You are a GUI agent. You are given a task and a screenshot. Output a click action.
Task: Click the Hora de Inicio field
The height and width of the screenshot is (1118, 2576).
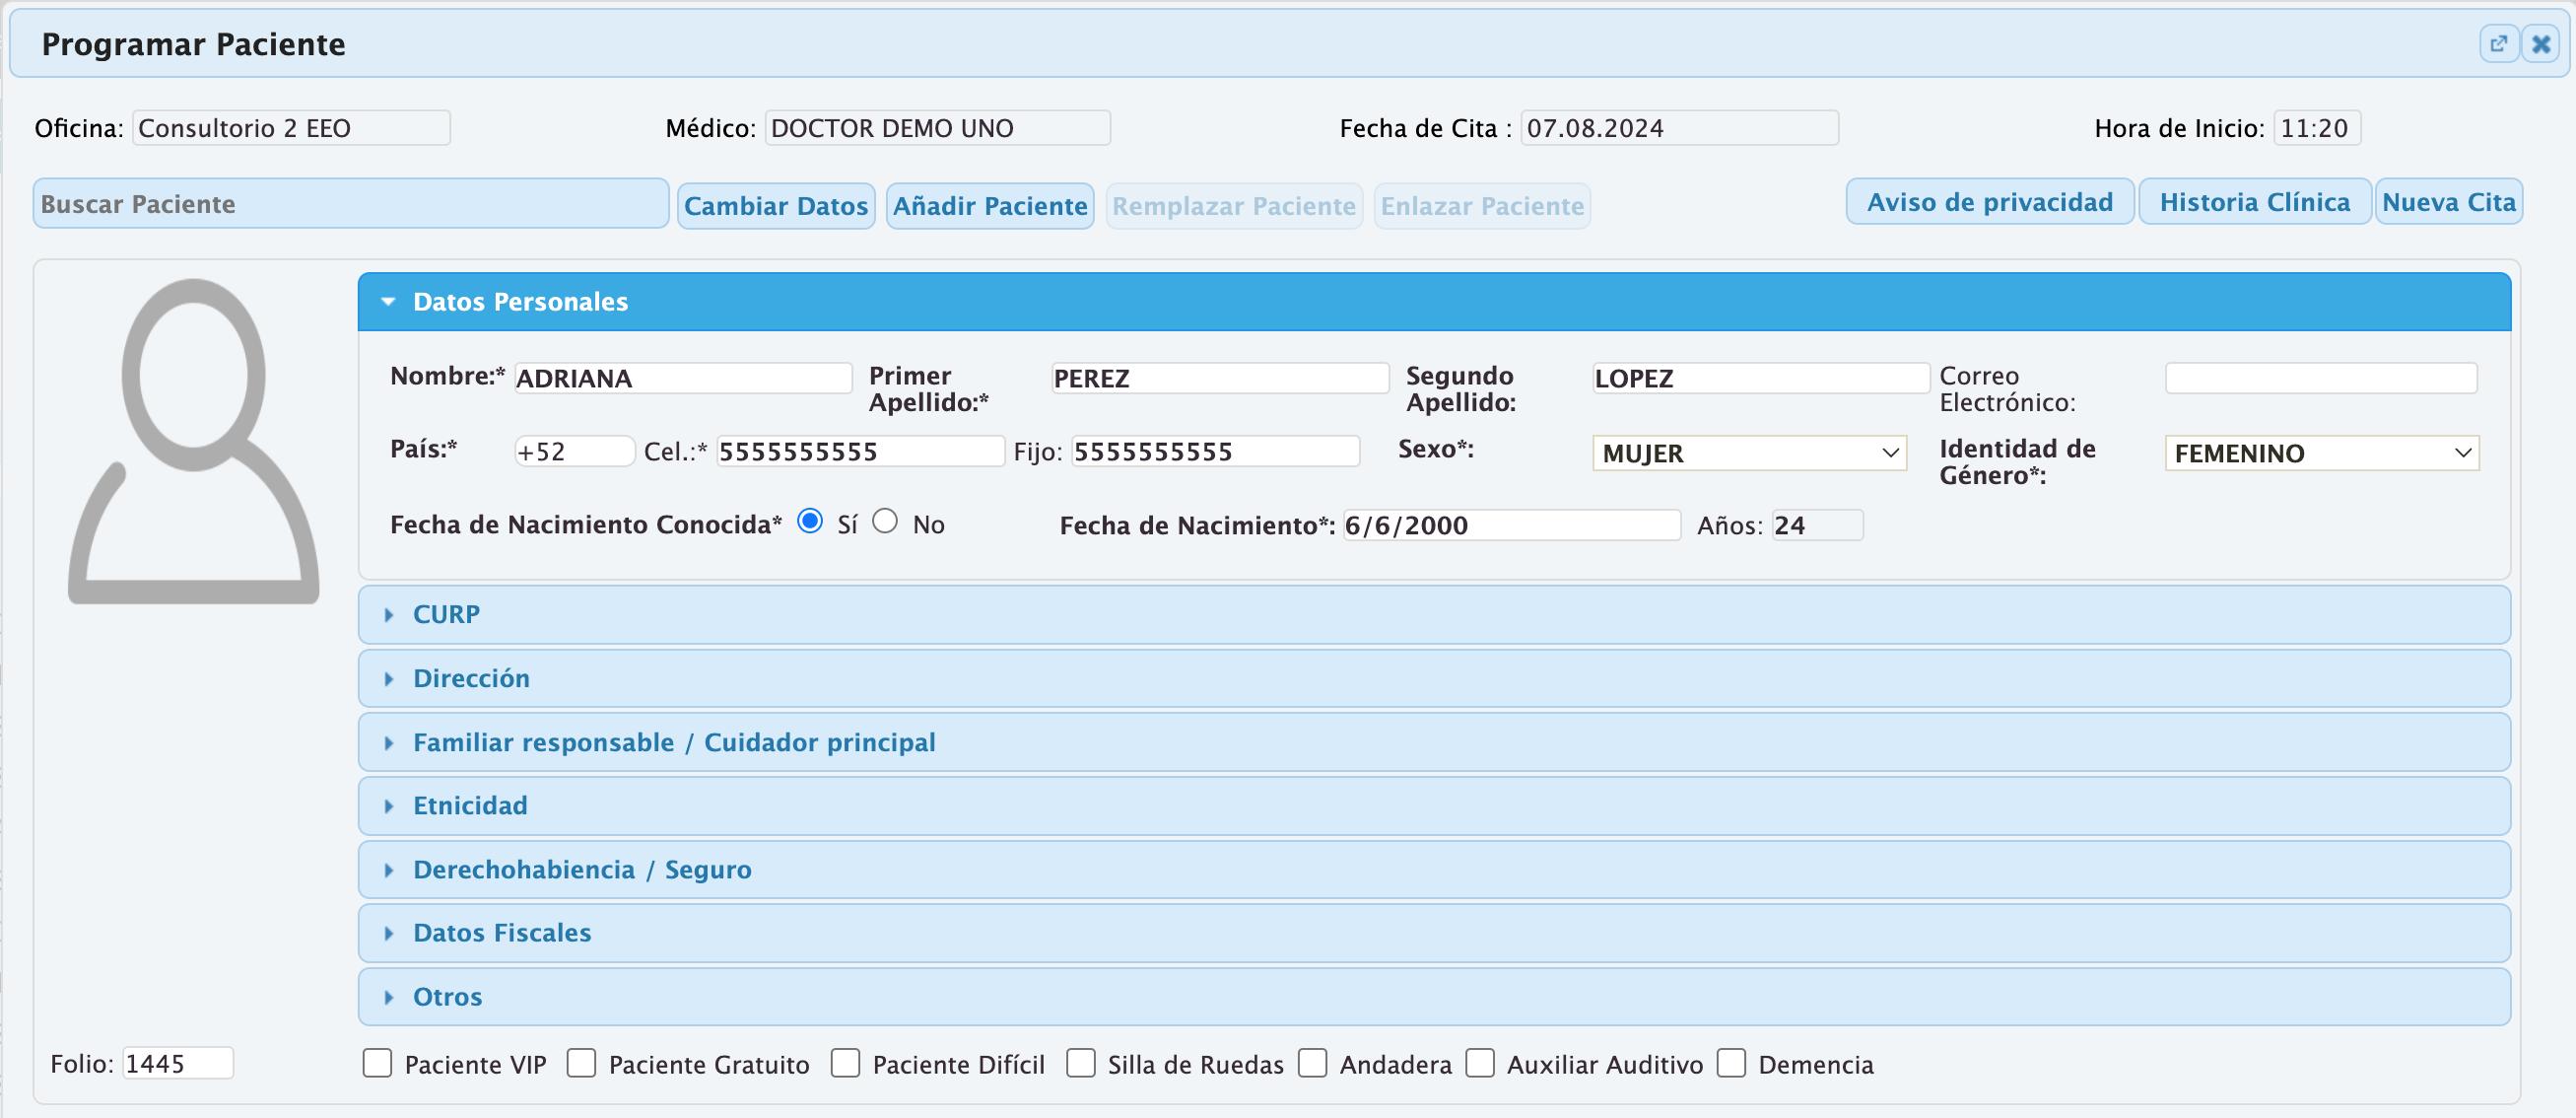[2318, 128]
